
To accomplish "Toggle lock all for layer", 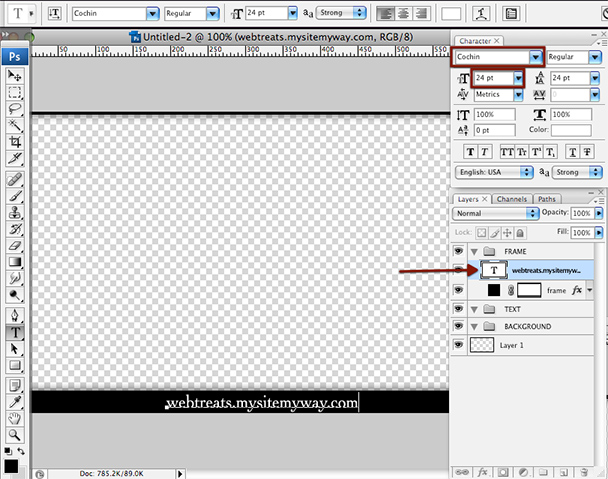I will (520, 233).
